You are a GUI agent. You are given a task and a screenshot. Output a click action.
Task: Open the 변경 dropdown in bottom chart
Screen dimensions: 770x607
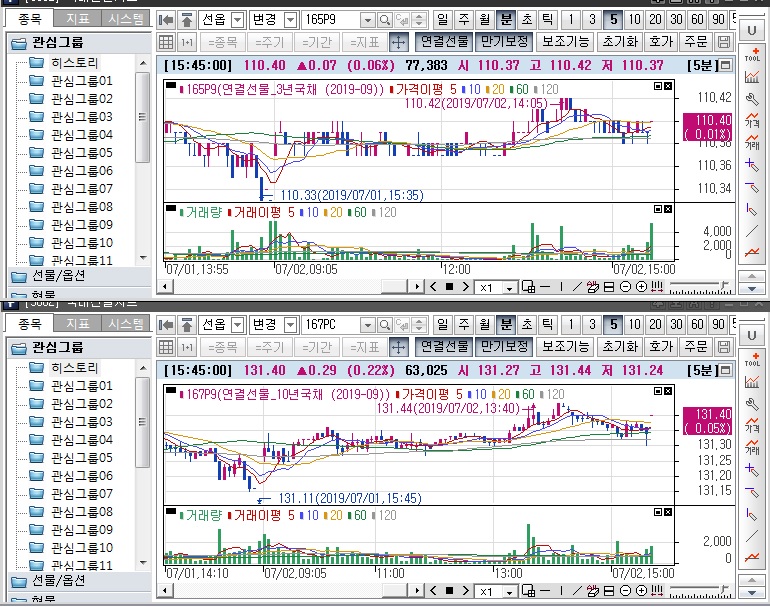click(x=290, y=325)
